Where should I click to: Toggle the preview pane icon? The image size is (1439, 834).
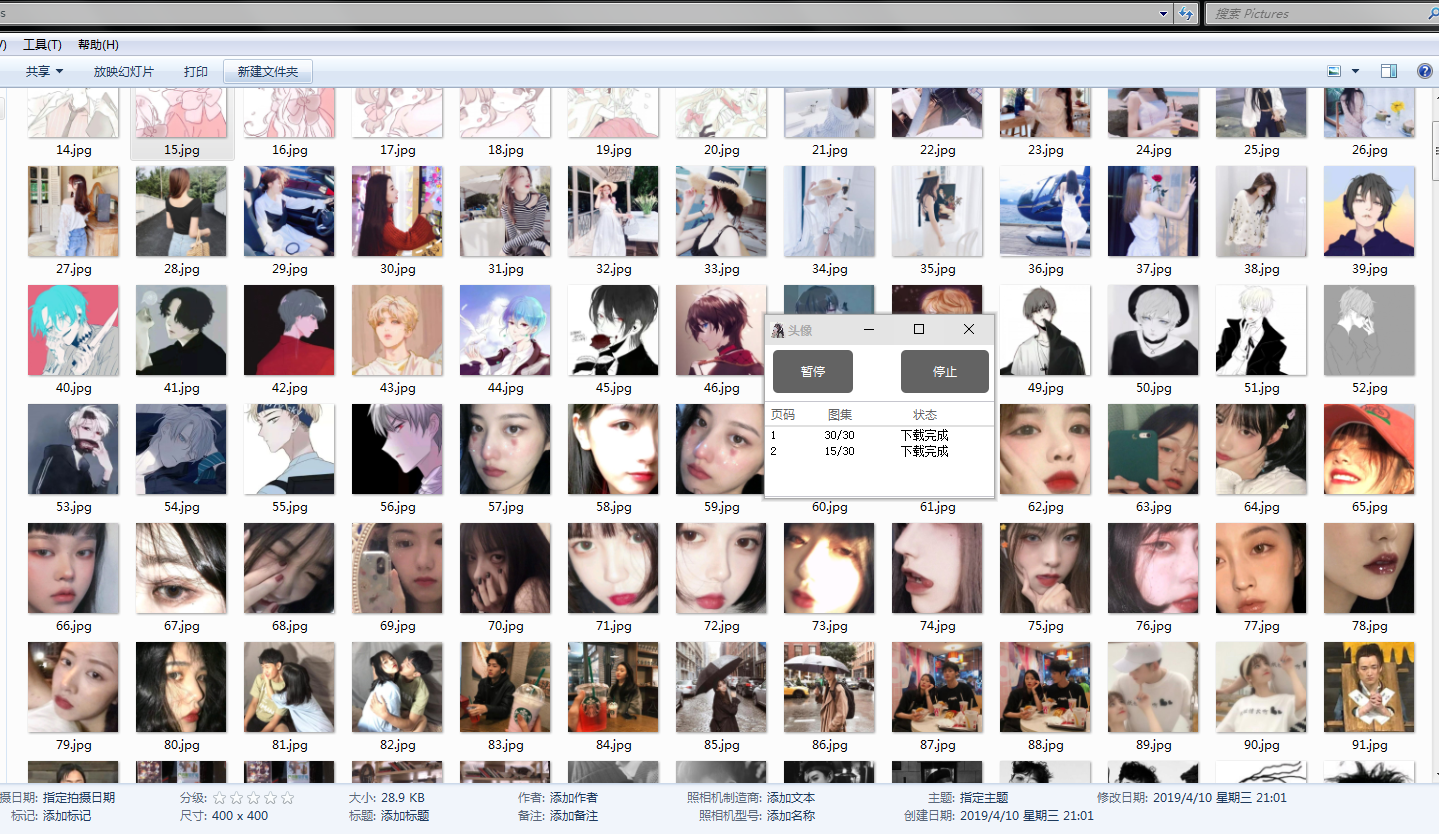tap(1388, 71)
